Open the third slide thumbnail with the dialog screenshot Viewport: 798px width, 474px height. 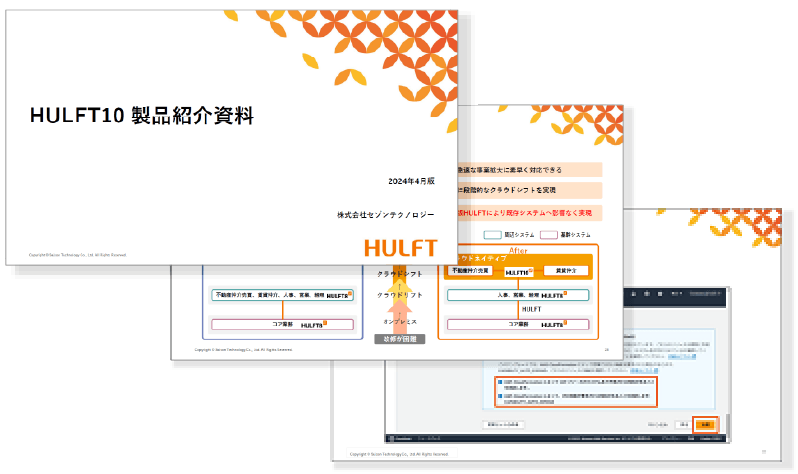(x=560, y=420)
